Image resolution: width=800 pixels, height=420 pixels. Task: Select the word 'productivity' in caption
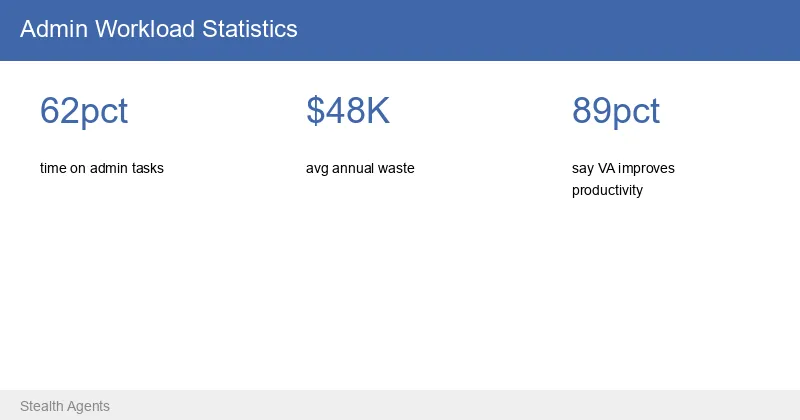point(607,190)
